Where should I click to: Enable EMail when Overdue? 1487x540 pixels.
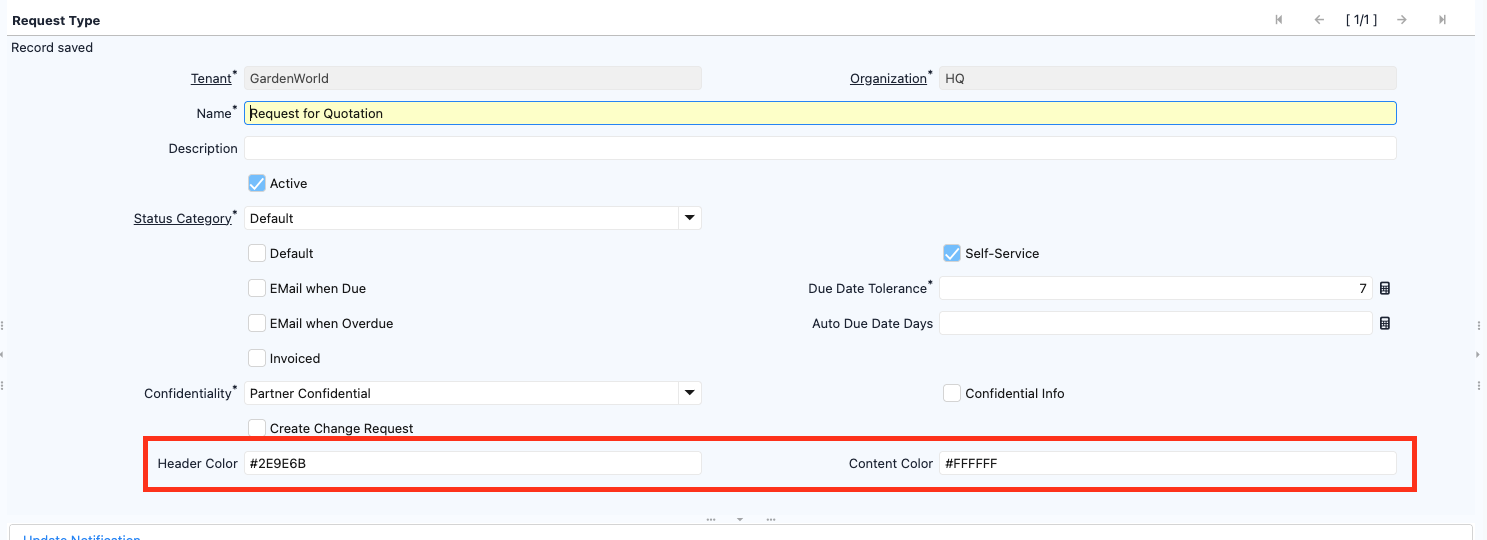[x=257, y=323]
